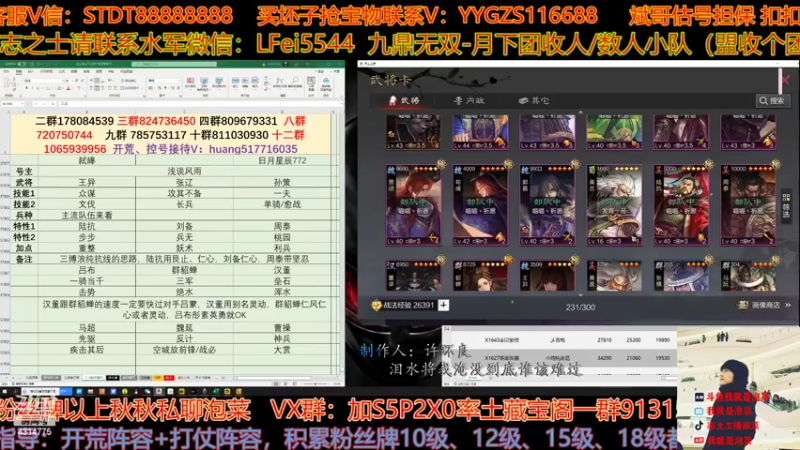Choose red font color in Excel ribbon

pyautogui.click(x=68, y=88)
